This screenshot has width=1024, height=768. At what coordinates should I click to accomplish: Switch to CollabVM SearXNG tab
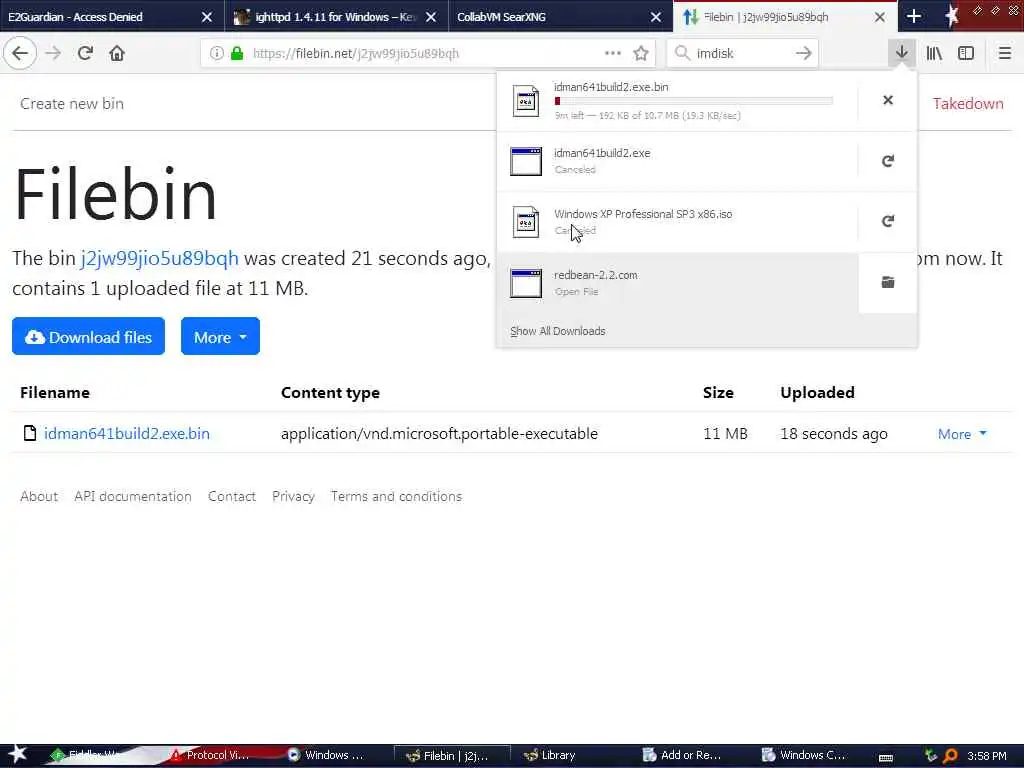(549, 17)
